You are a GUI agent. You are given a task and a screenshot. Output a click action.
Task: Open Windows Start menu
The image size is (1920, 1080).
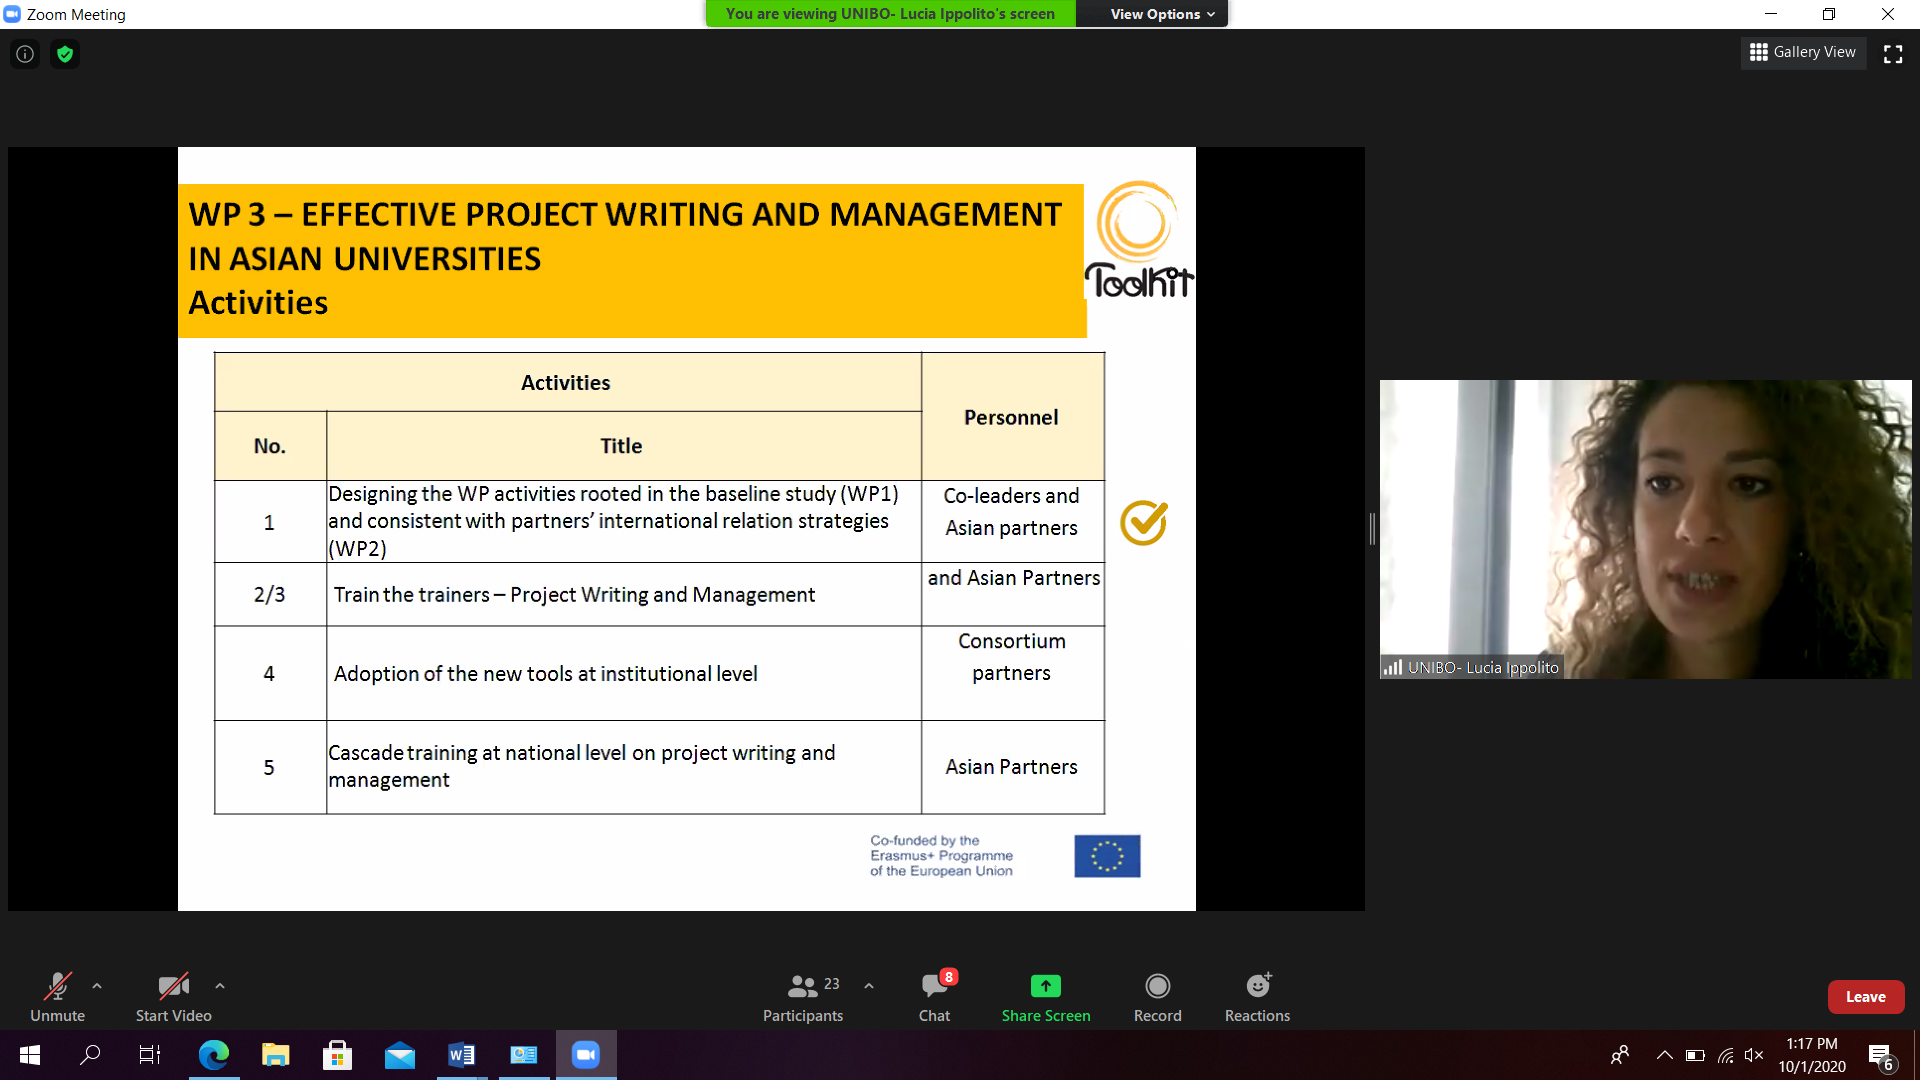pyautogui.click(x=30, y=1055)
